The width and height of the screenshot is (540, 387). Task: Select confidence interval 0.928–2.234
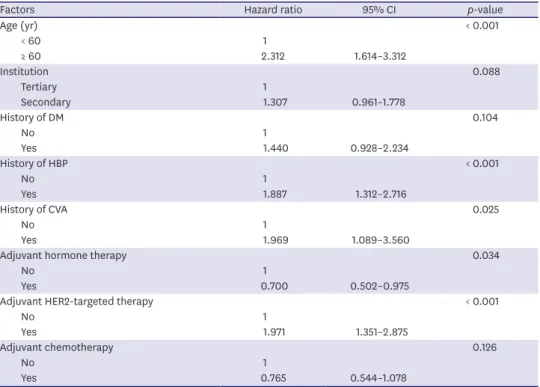[x=380, y=148]
